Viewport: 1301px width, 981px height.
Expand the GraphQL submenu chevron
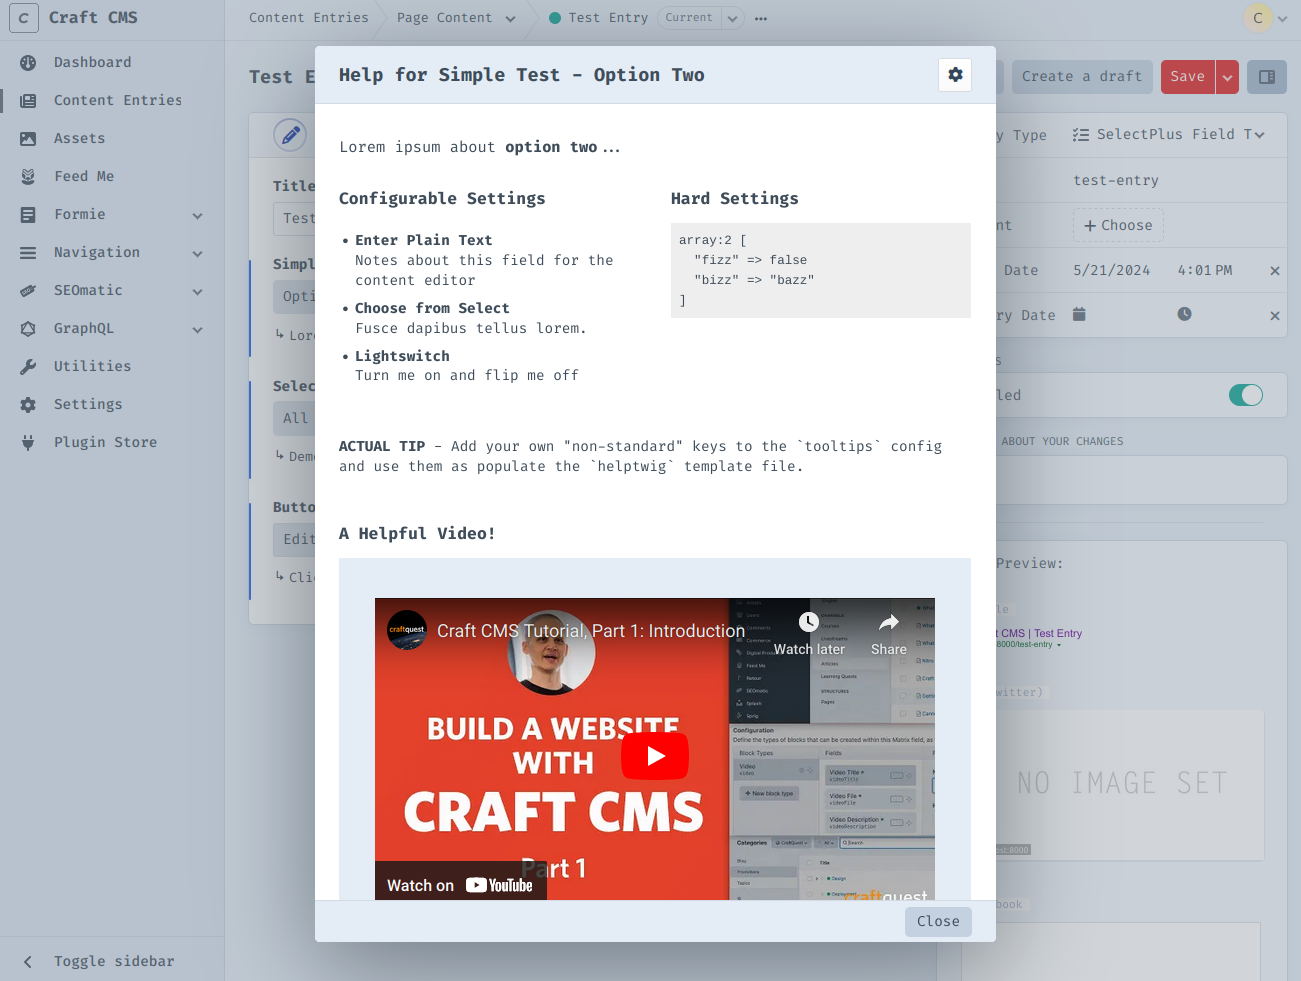coord(197,329)
